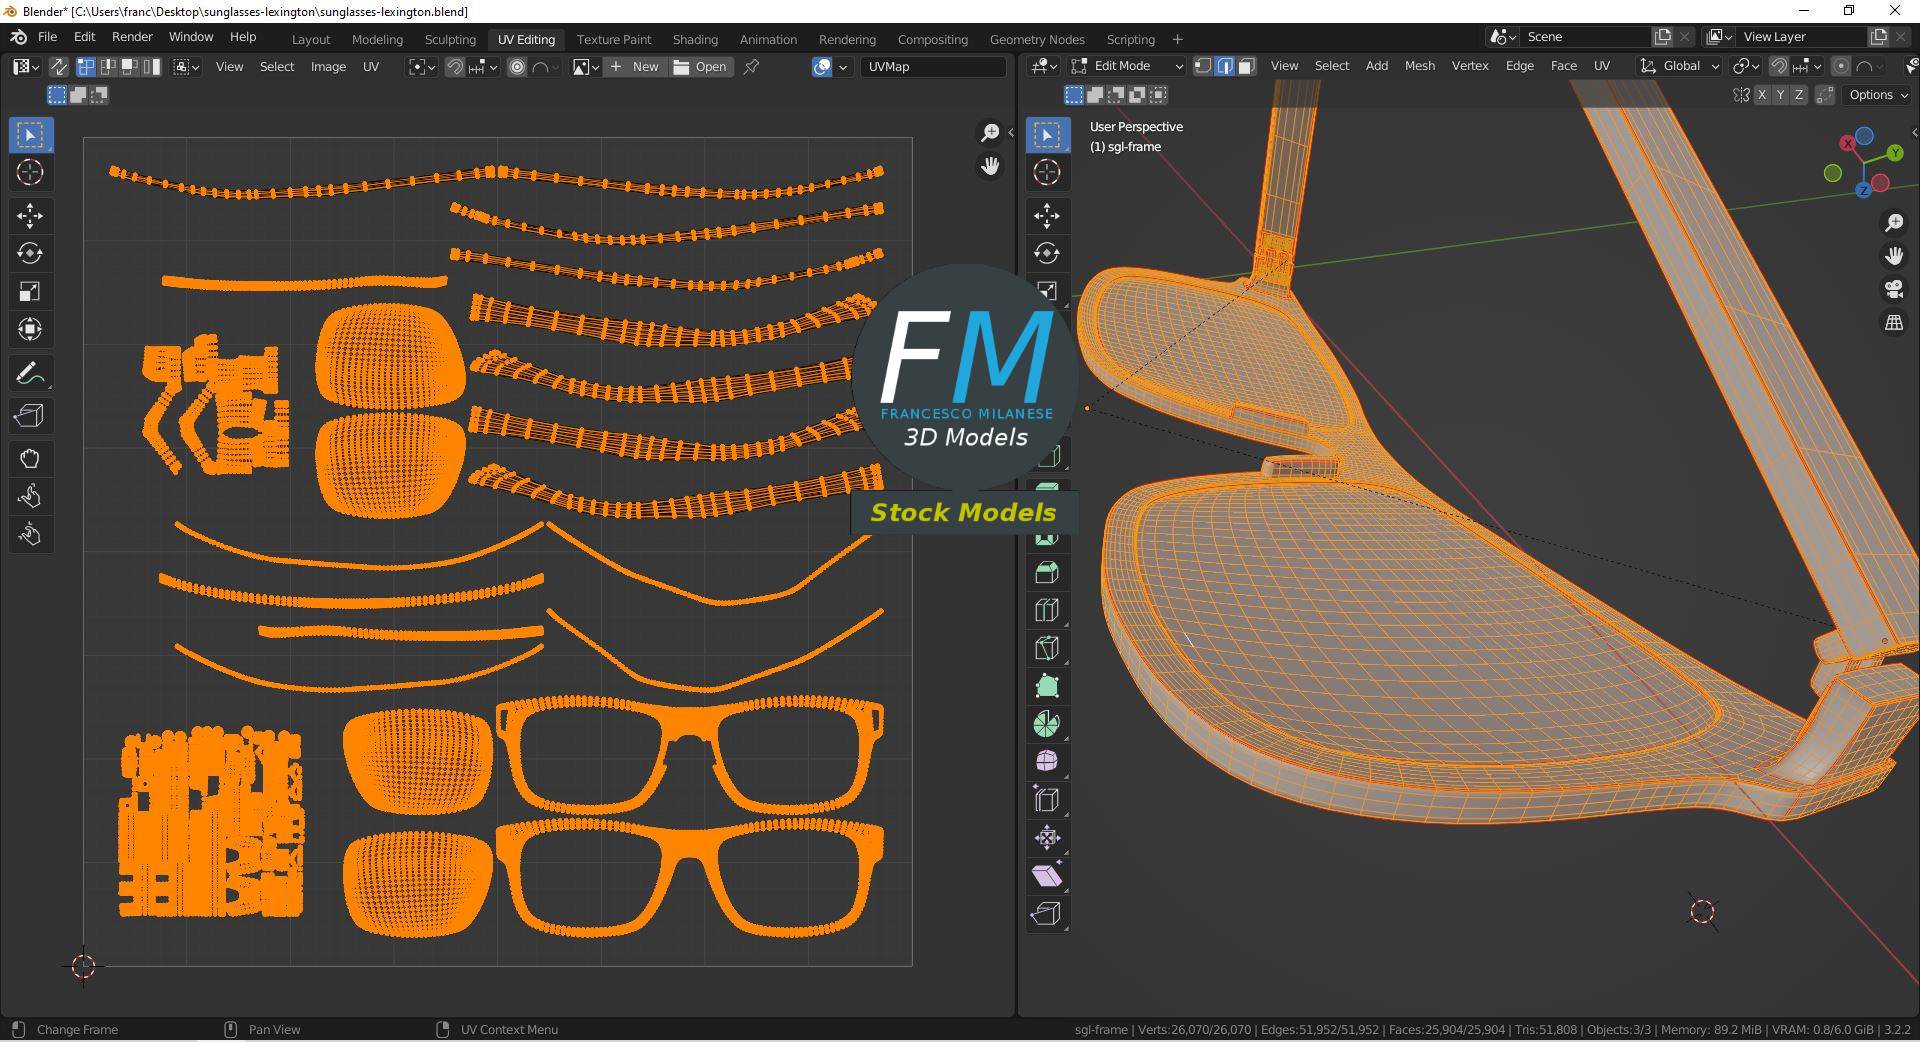The image size is (1920, 1042).
Task: Click the Open image button
Action: click(700, 67)
